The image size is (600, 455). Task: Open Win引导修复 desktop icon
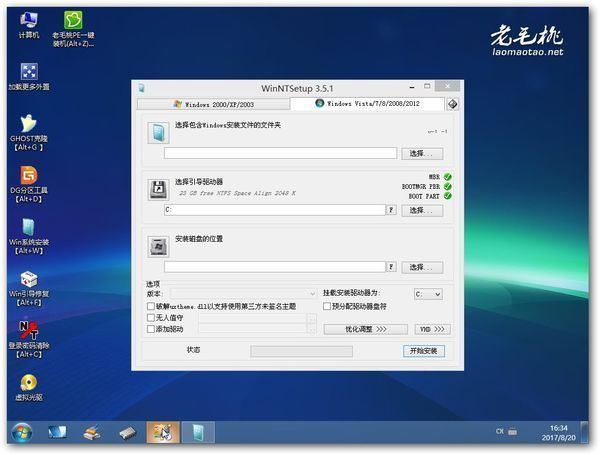point(29,288)
